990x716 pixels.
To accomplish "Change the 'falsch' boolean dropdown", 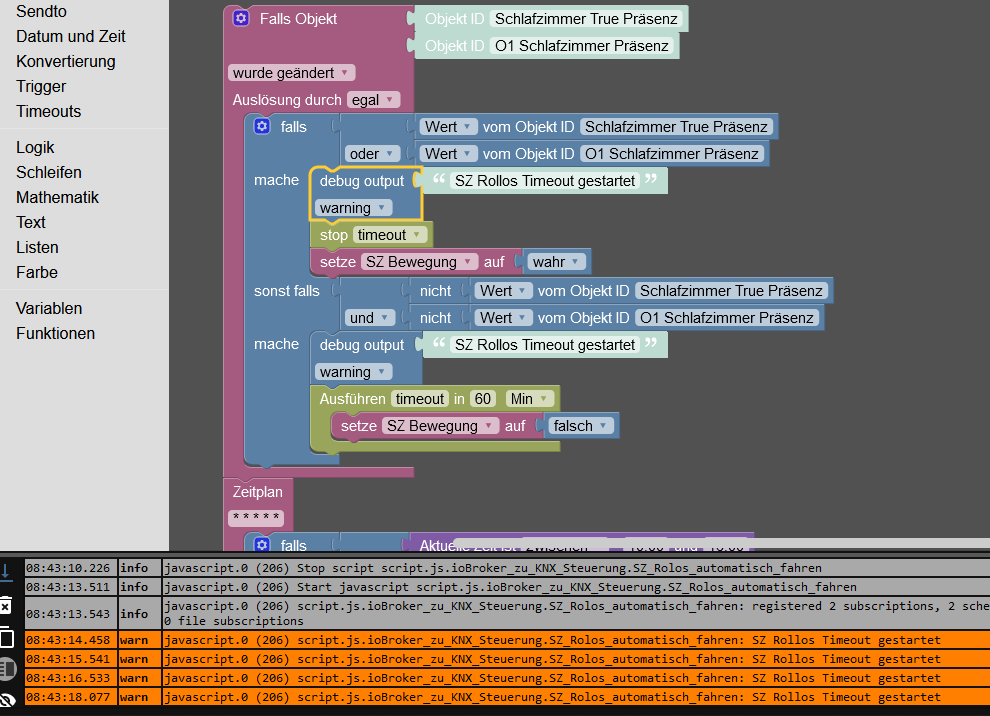I will (581, 426).
